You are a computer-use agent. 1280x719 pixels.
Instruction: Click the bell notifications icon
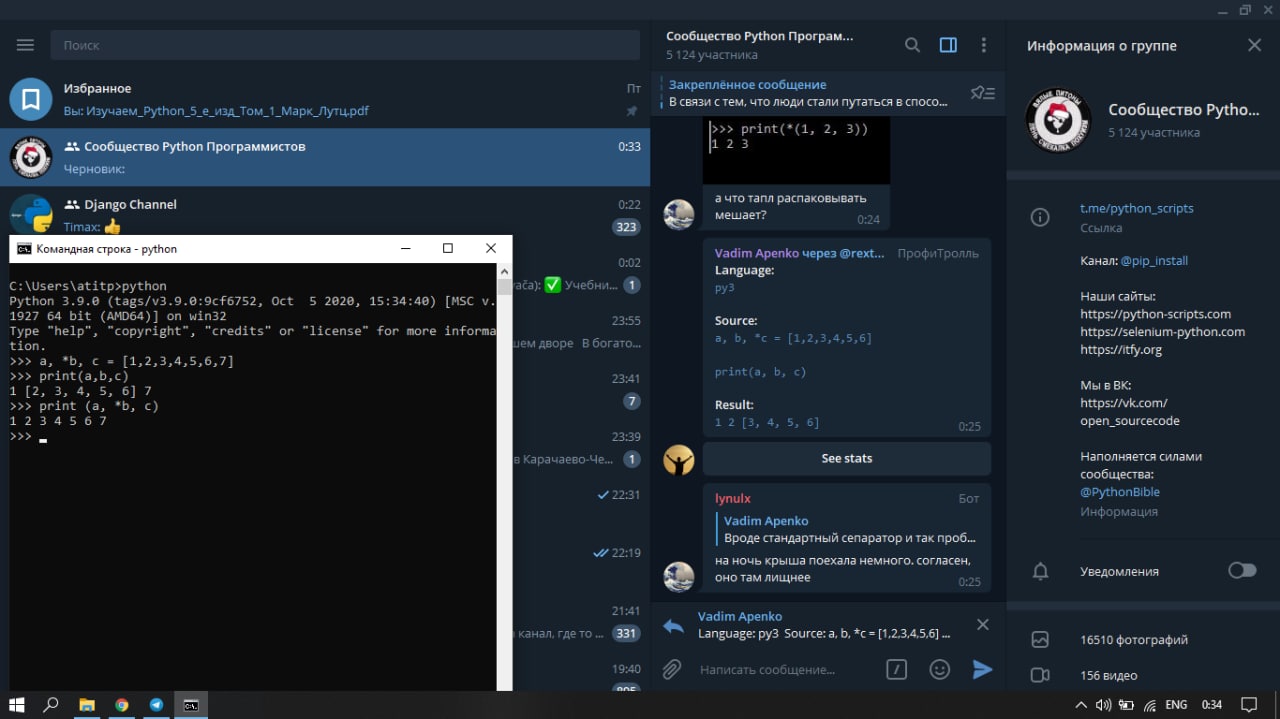(x=1040, y=571)
